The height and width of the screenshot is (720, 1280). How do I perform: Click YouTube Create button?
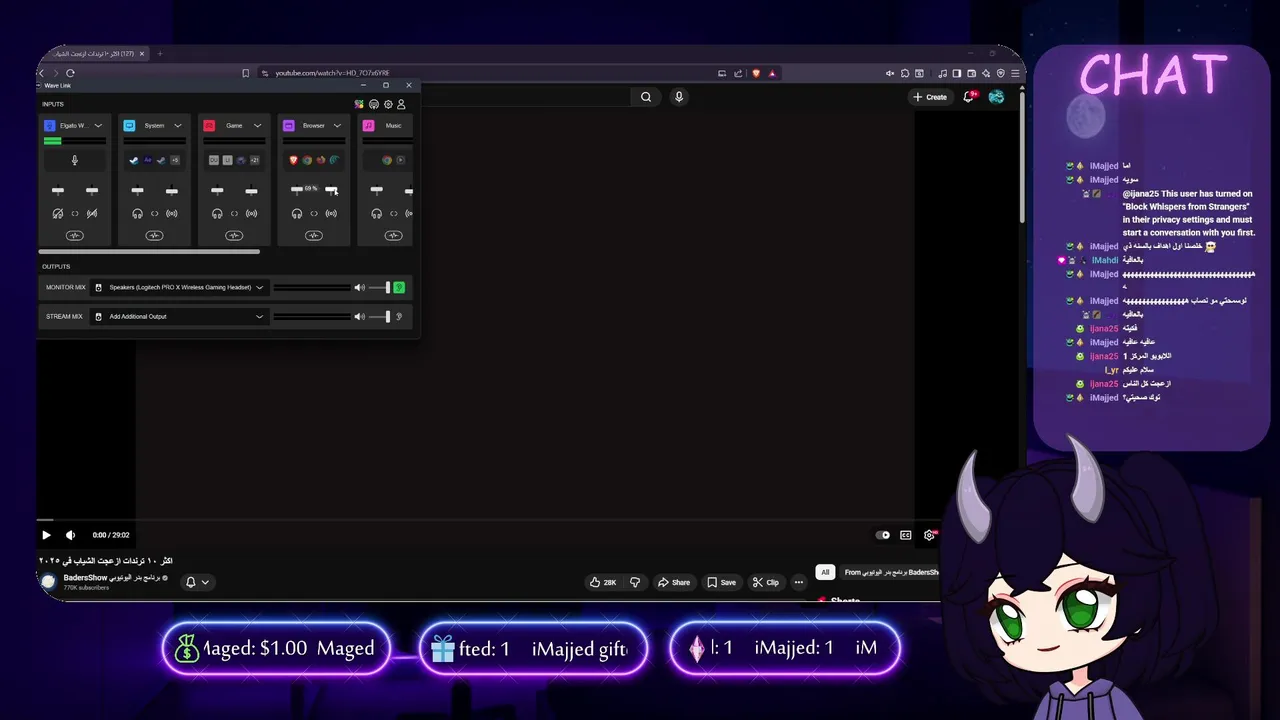(930, 97)
